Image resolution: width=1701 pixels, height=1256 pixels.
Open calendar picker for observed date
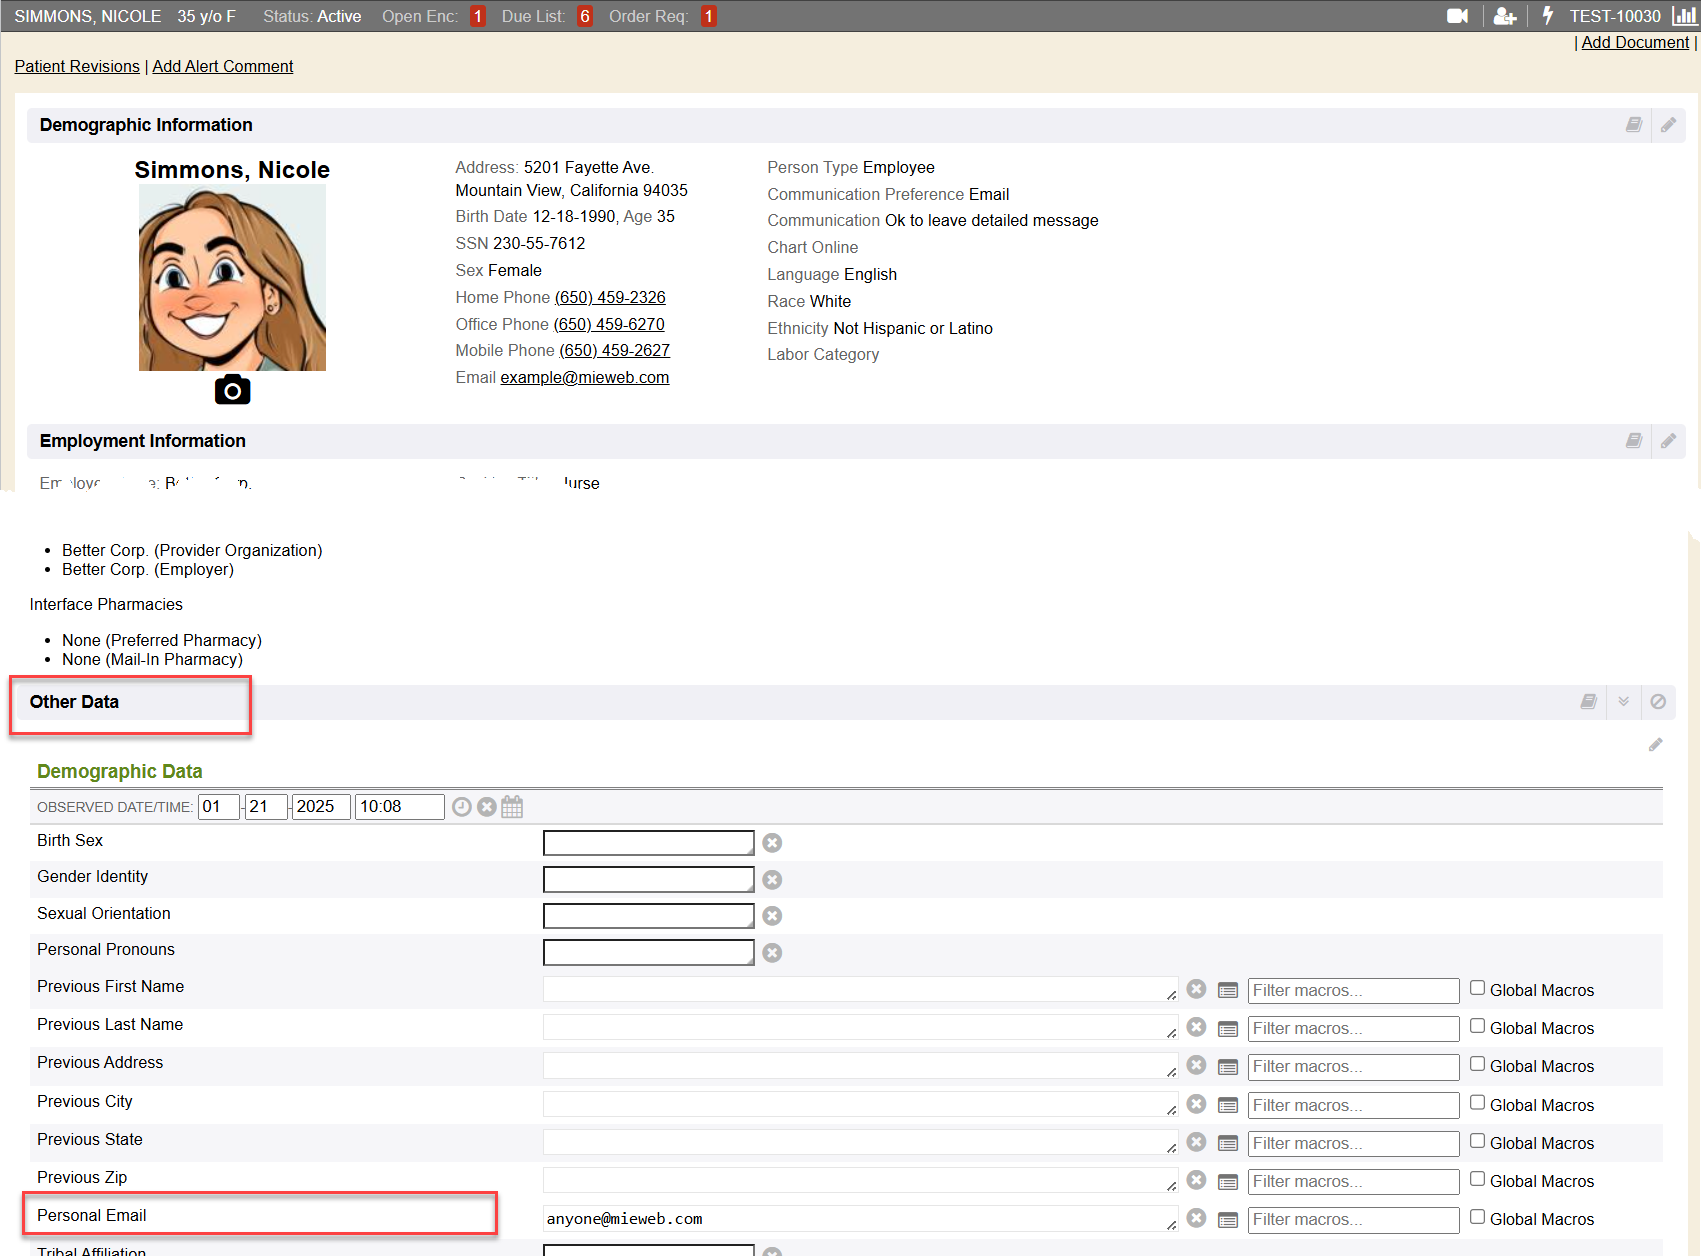point(512,807)
